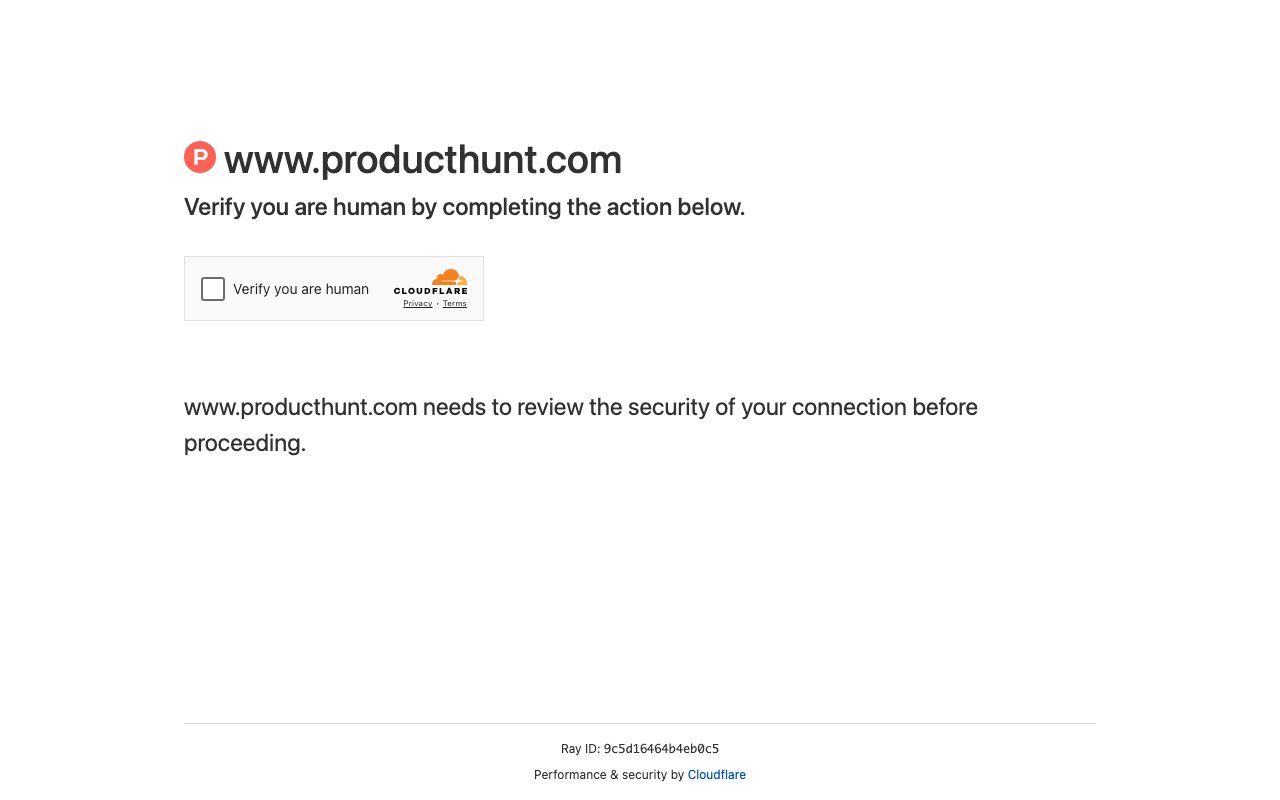The image size is (1280, 800).
Task: Click inside the Cloudflare verification widget box
Action: coord(334,288)
